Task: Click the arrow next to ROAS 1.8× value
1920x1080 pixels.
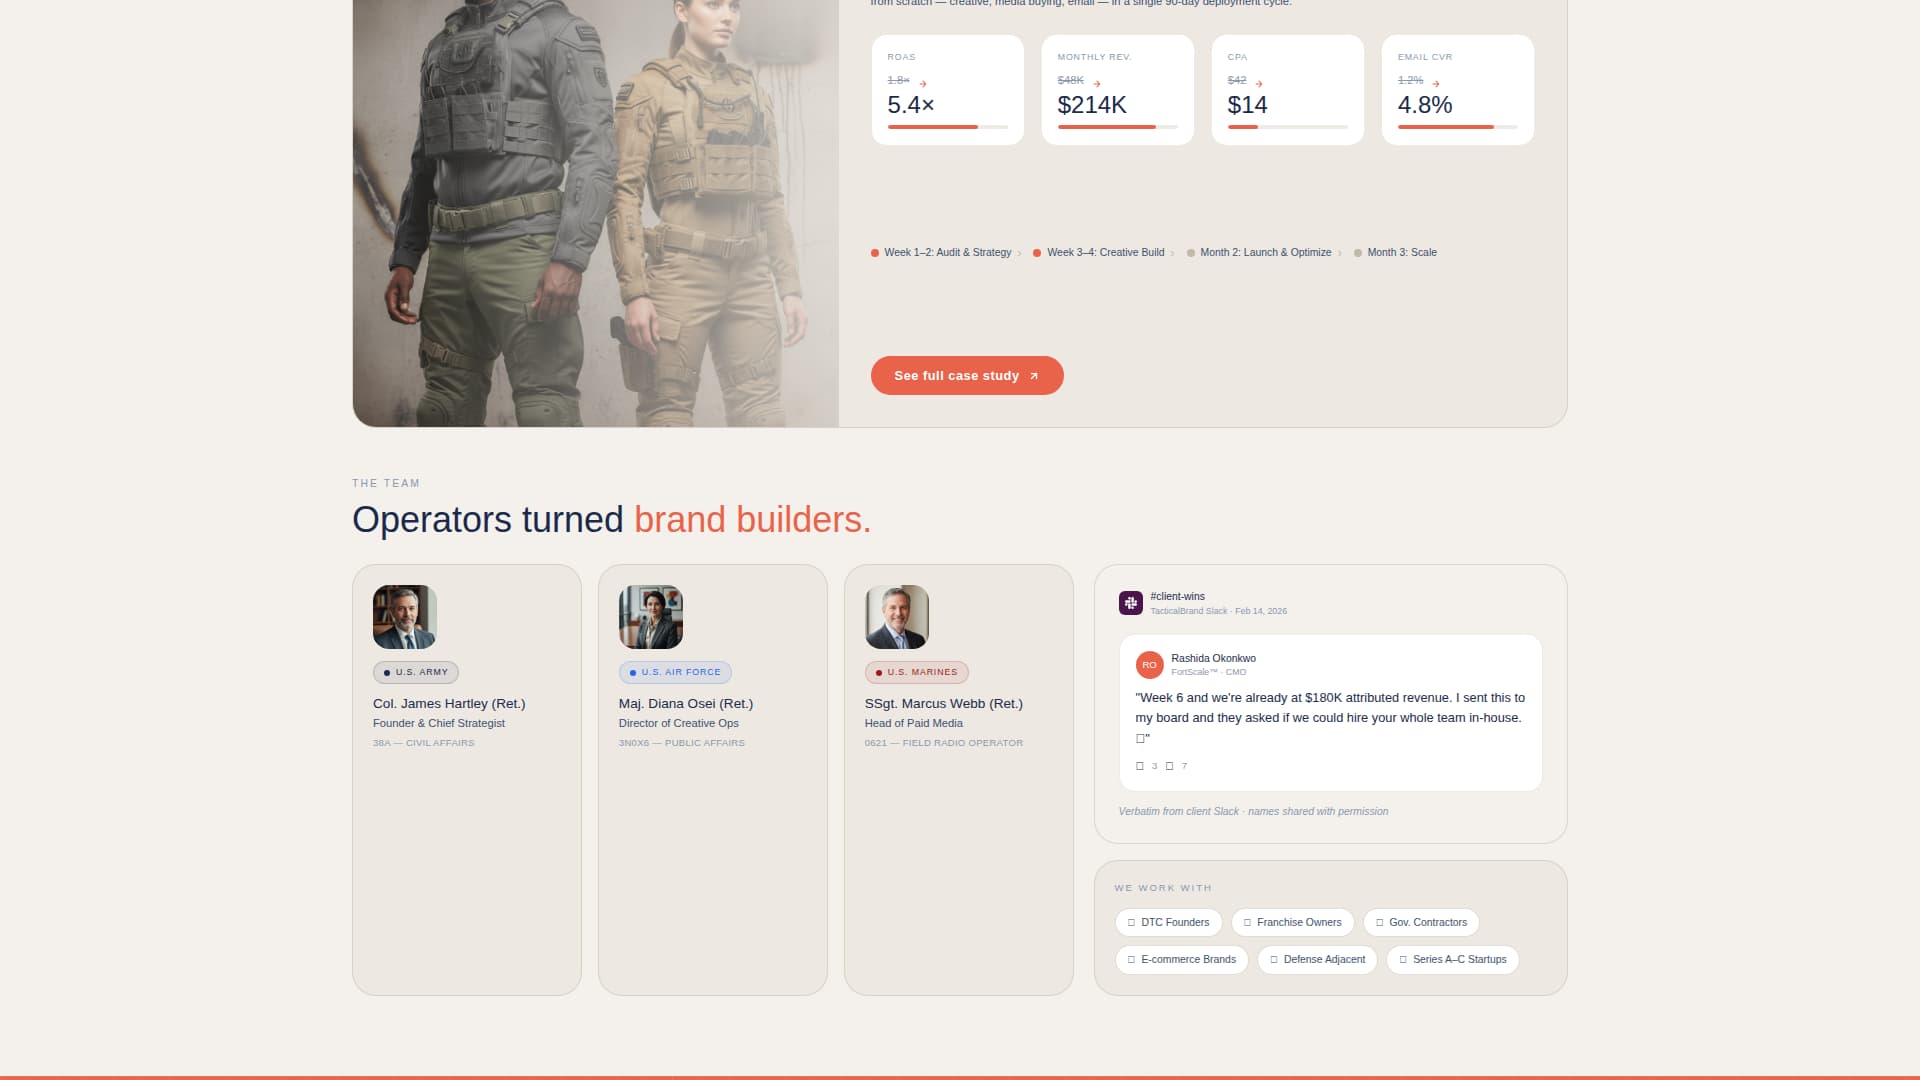Action: (x=923, y=84)
